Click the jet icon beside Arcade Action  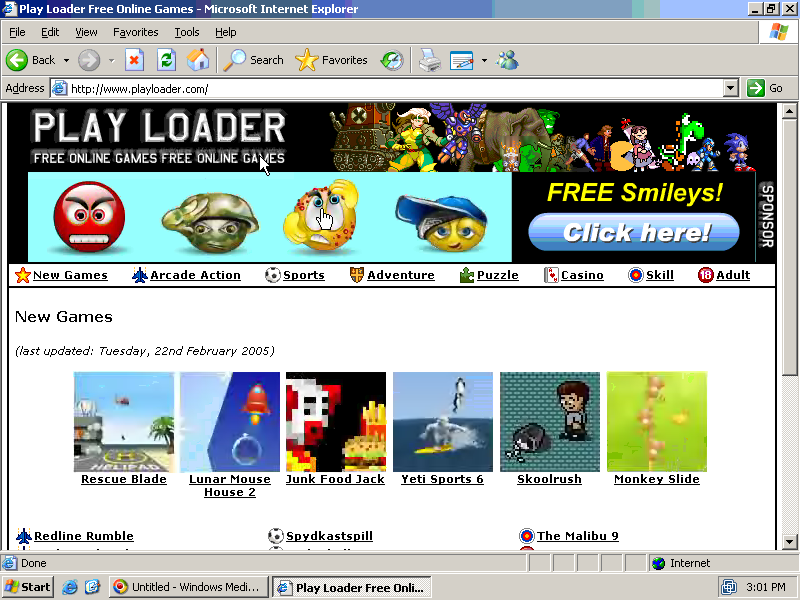[139, 275]
